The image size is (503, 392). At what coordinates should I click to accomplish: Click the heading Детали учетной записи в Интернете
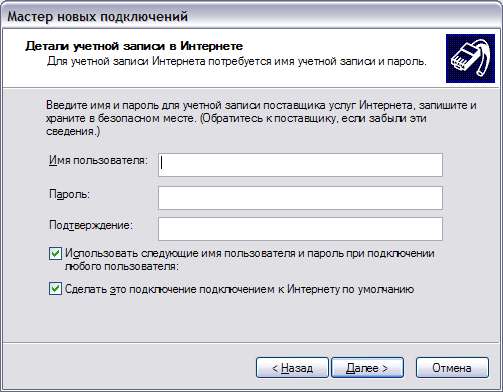pyautogui.click(x=134, y=46)
